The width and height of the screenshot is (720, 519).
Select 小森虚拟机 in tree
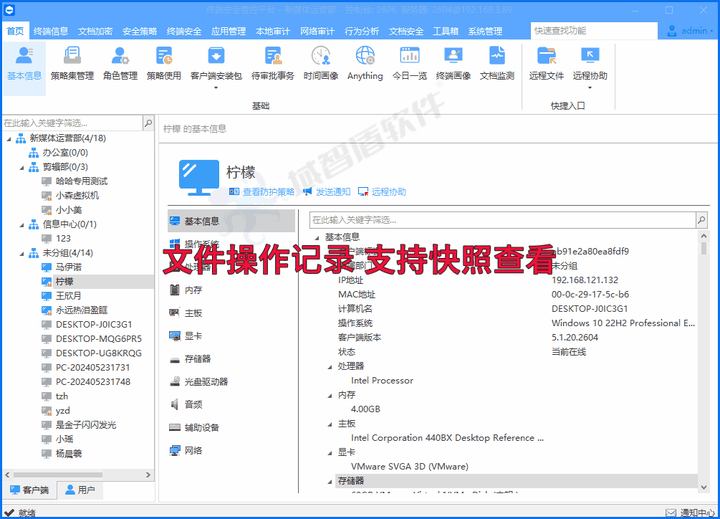tap(77, 196)
